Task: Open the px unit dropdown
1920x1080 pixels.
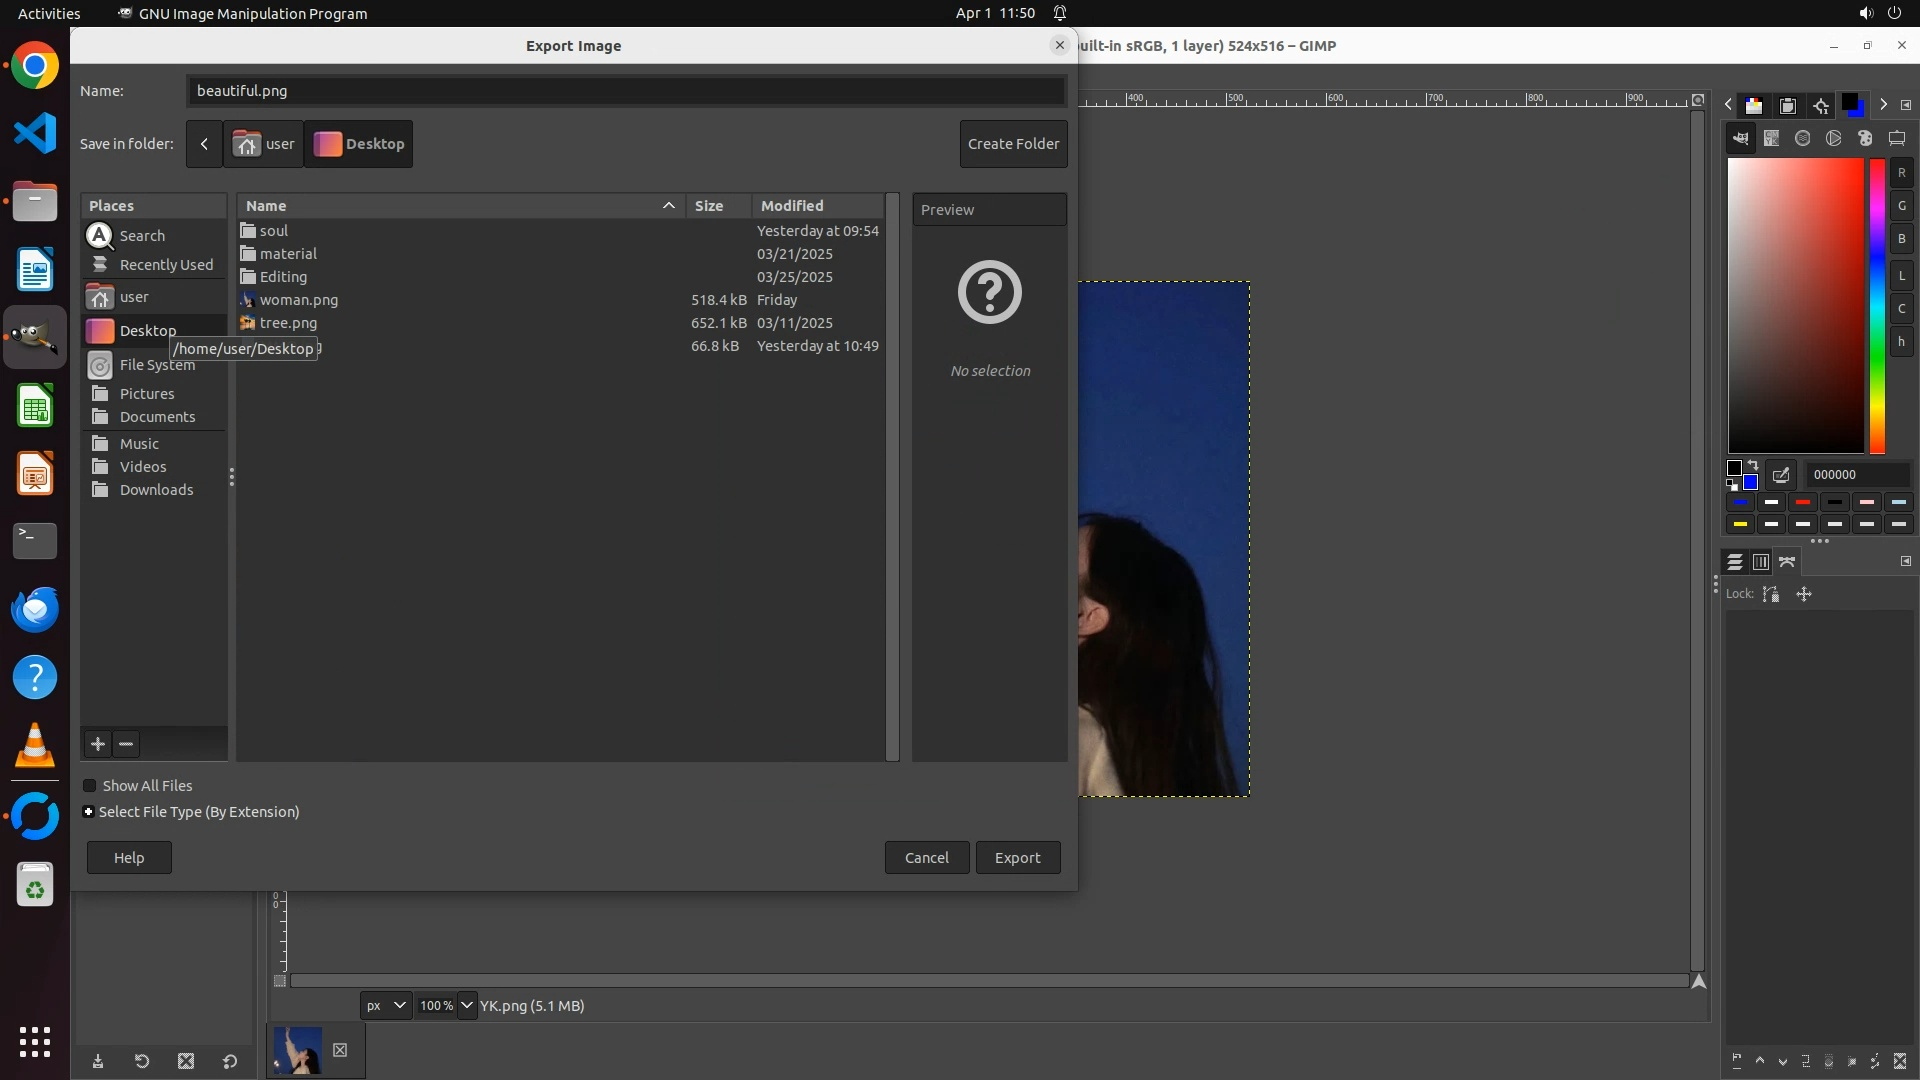Action: click(386, 1006)
